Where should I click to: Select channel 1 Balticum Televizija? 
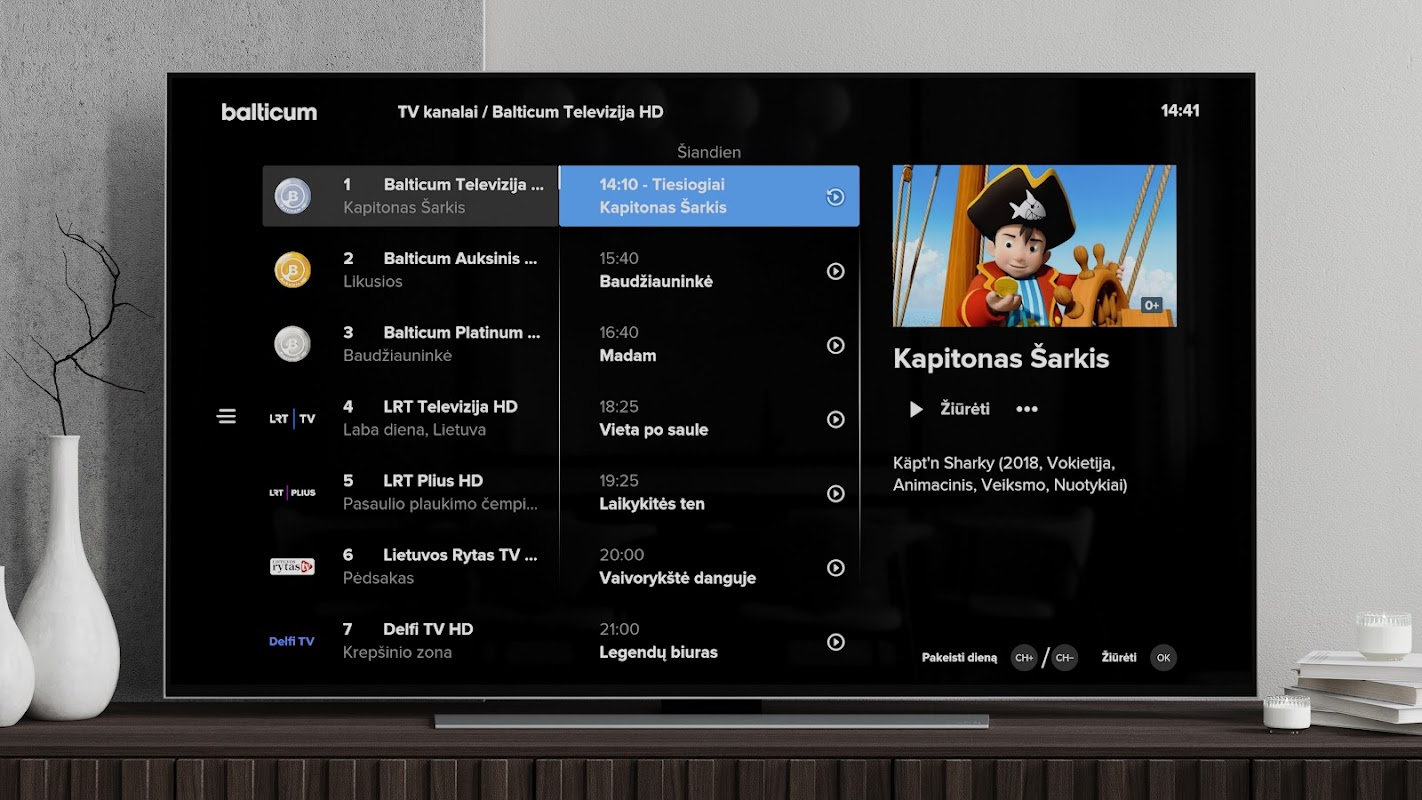410,196
